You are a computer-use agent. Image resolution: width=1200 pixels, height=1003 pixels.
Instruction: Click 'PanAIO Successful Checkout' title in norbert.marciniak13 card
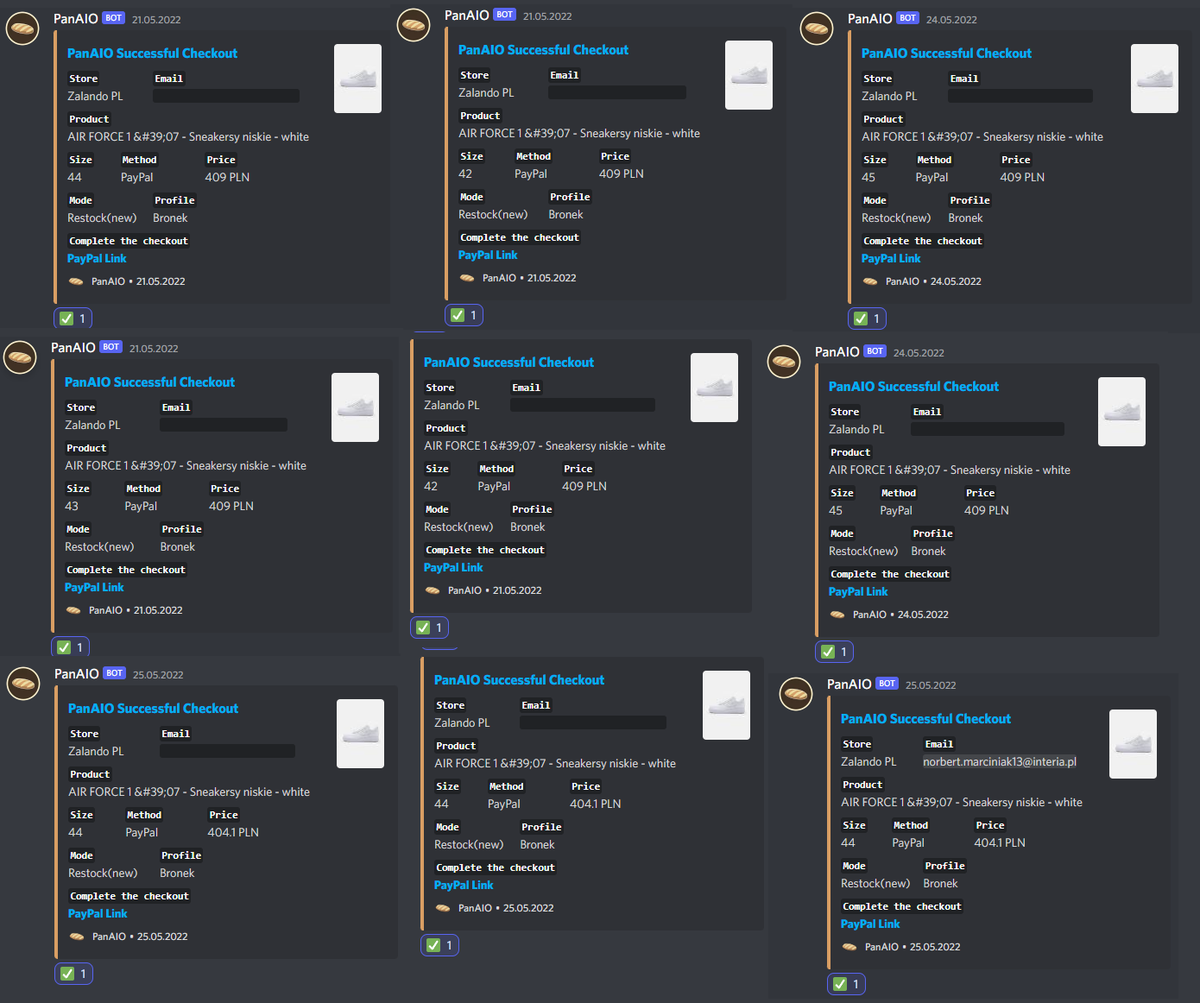click(926, 719)
